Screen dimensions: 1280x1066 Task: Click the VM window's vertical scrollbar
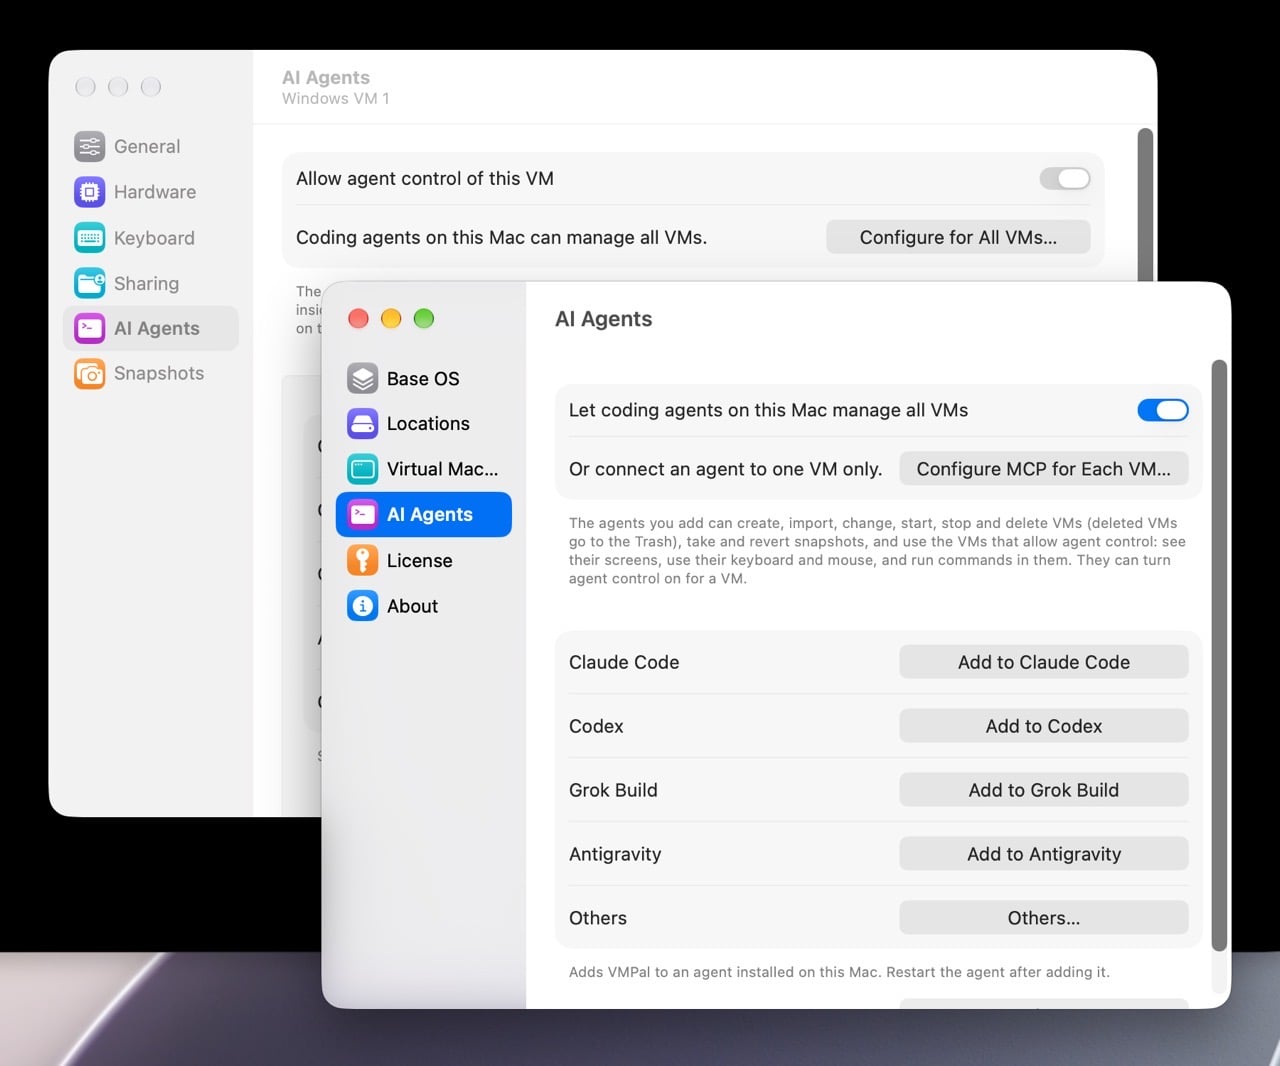pos(1146,205)
